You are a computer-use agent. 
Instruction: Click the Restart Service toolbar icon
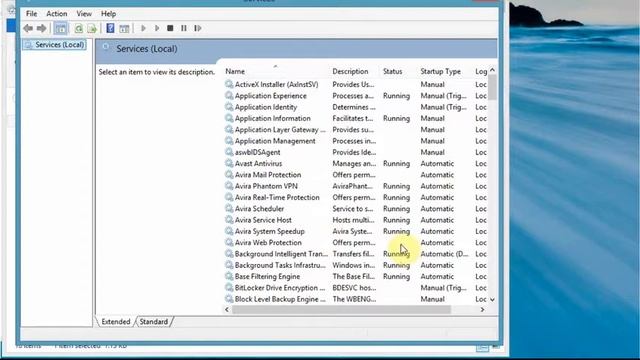click(198, 28)
